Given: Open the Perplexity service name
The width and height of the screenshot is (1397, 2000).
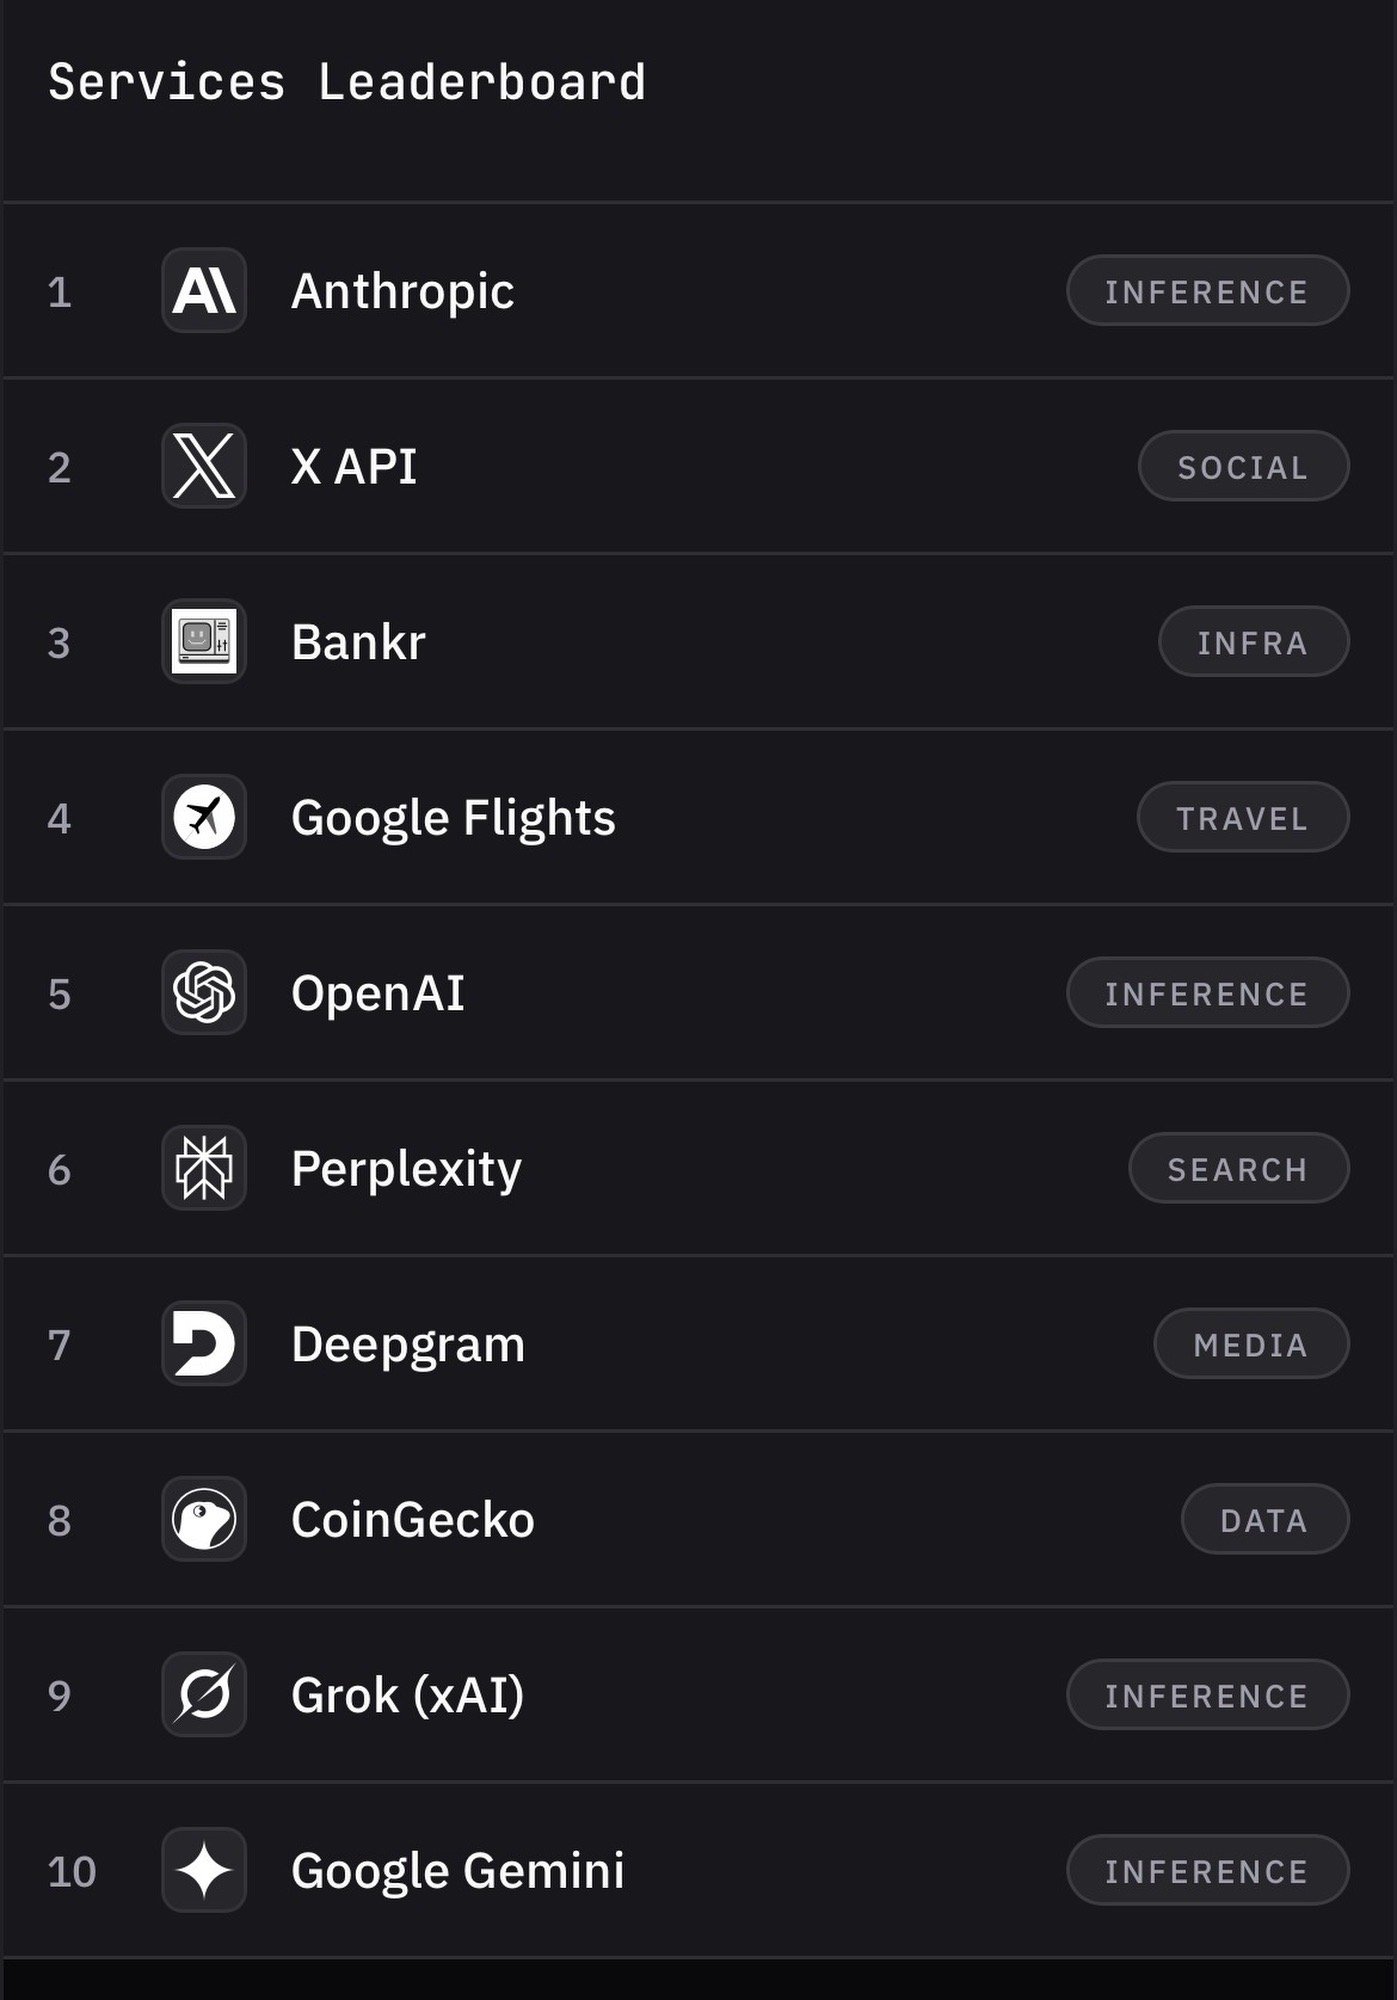Looking at the screenshot, I should tap(406, 1169).
